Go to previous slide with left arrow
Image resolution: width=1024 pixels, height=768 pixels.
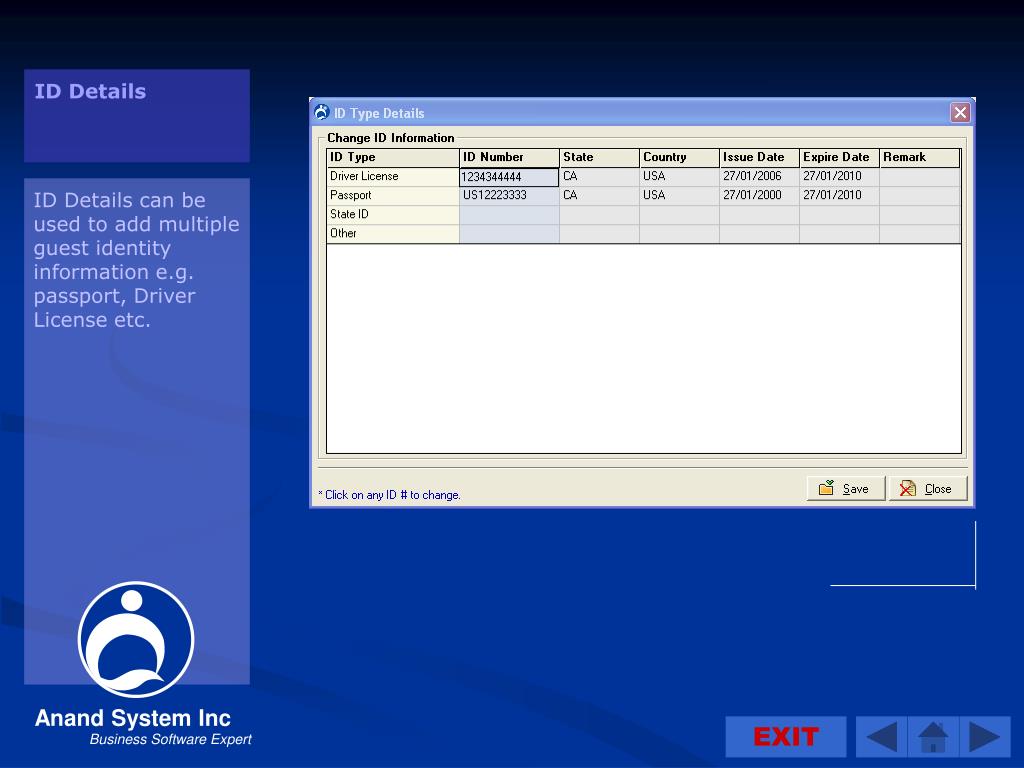click(881, 737)
